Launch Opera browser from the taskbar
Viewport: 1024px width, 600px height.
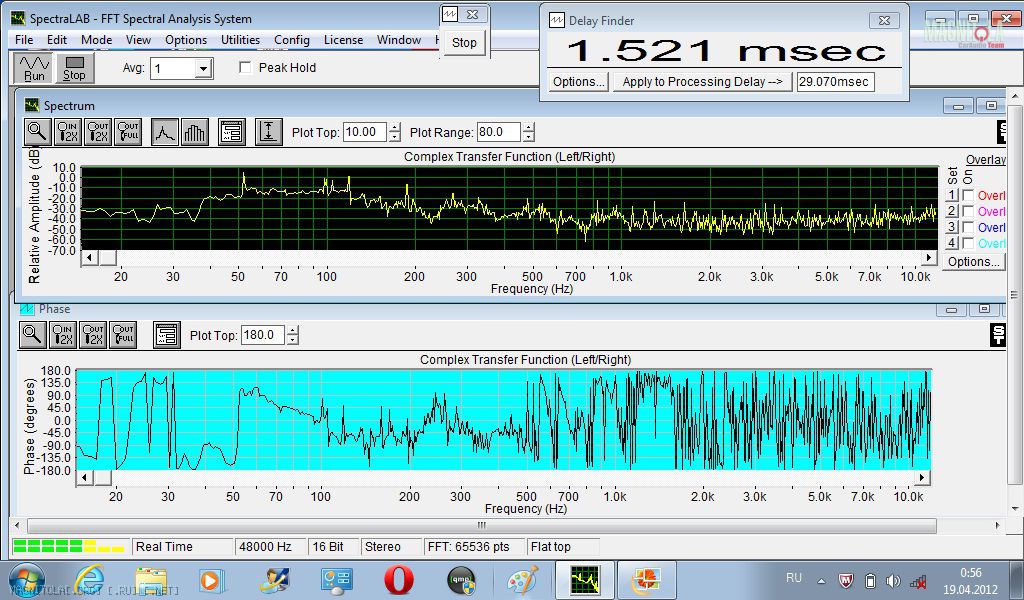point(398,580)
